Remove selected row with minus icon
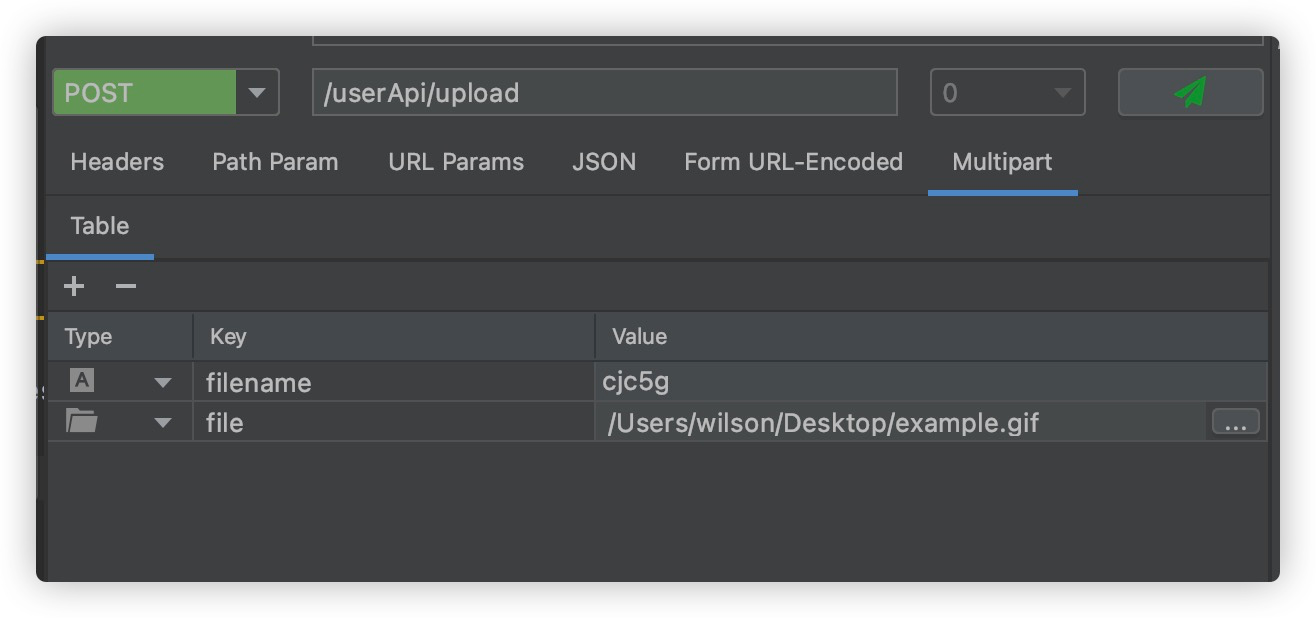The image size is (1316, 618). (125, 287)
